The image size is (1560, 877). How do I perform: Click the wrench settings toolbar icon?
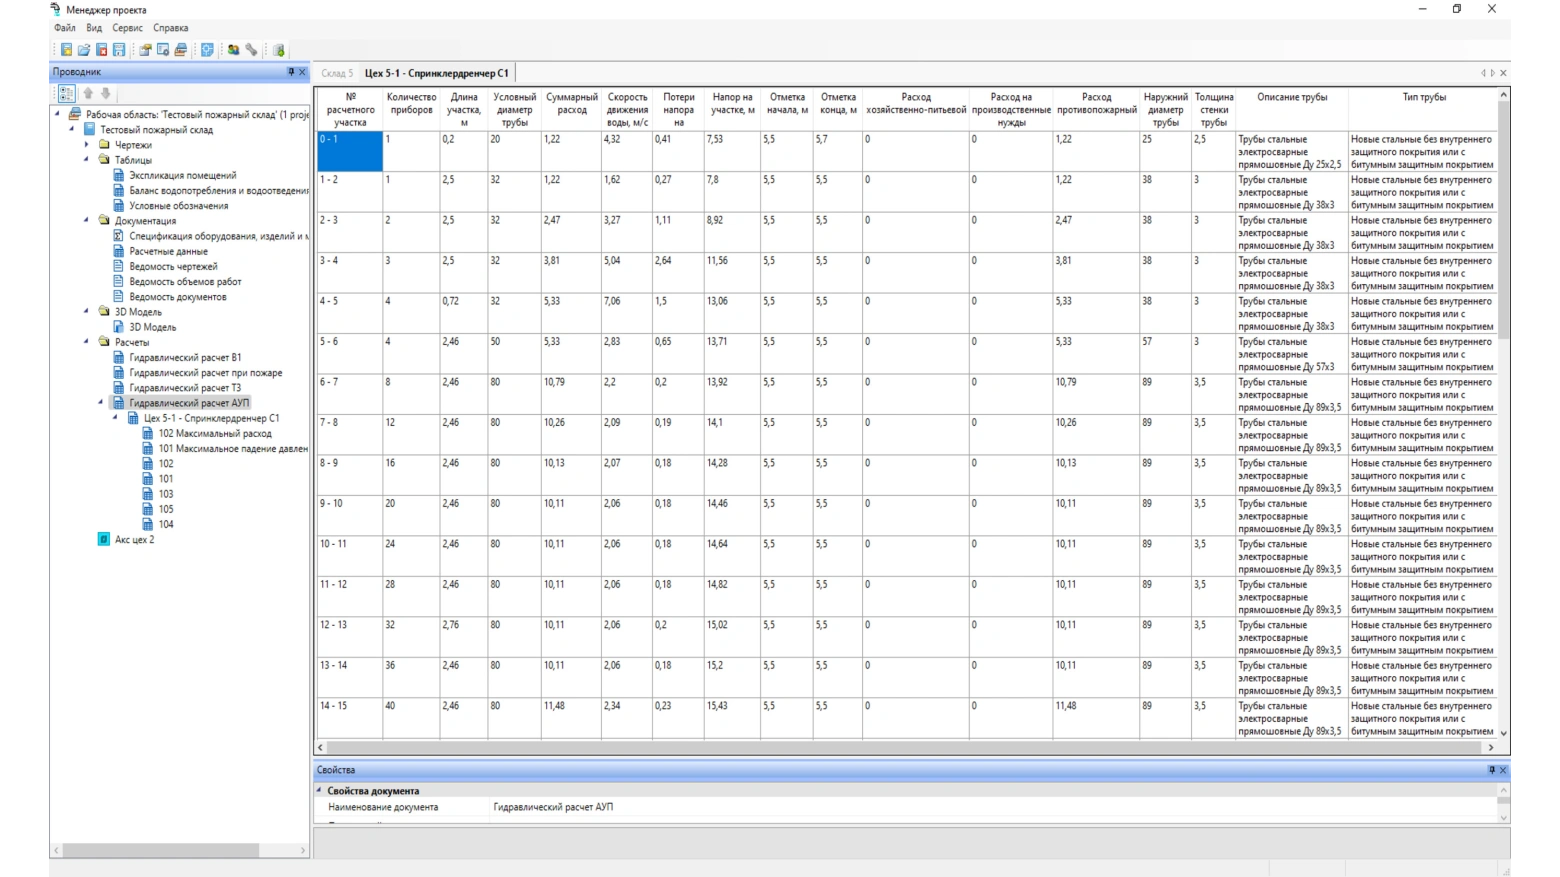pyautogui.click(x=252, y=50)
